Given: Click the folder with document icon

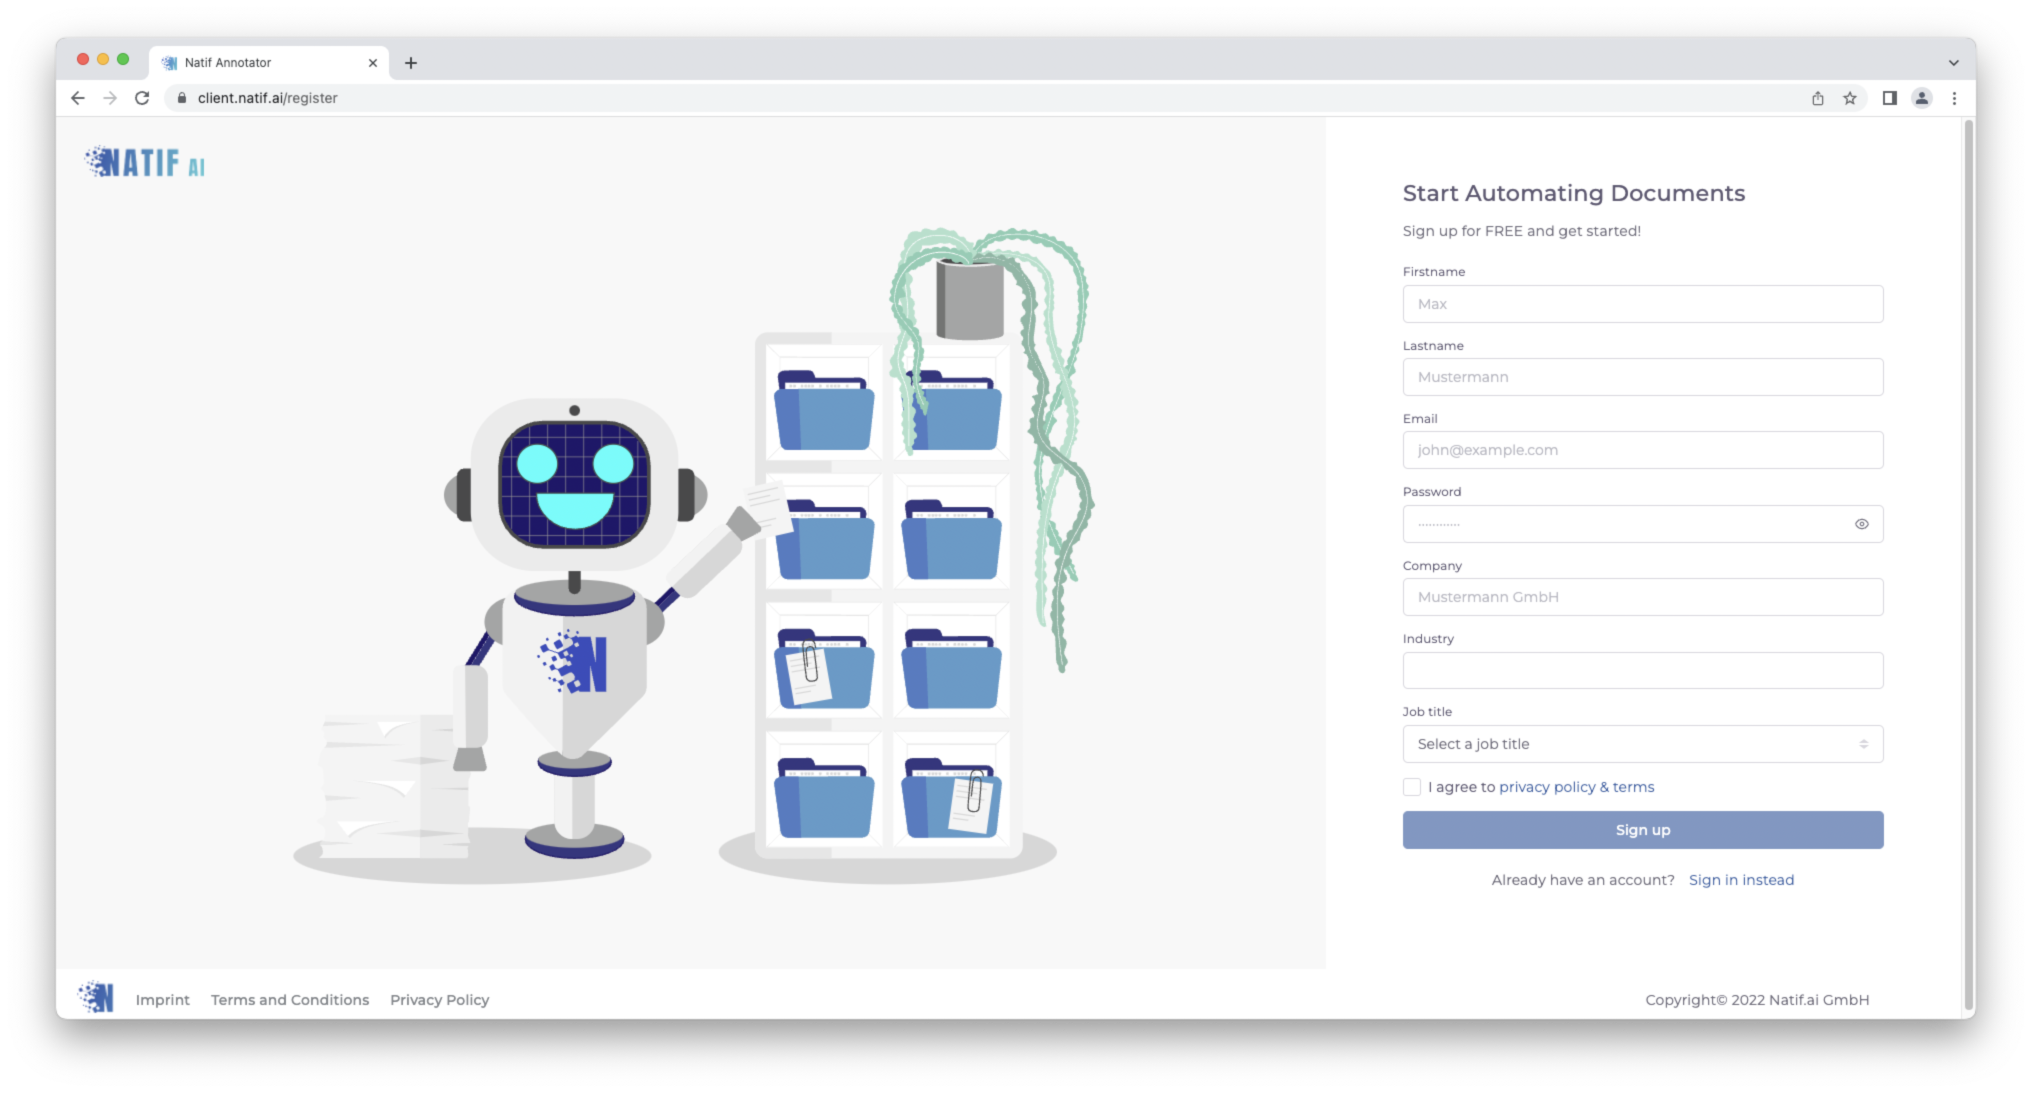Looking at the screenshot, I should pos(822,668).
